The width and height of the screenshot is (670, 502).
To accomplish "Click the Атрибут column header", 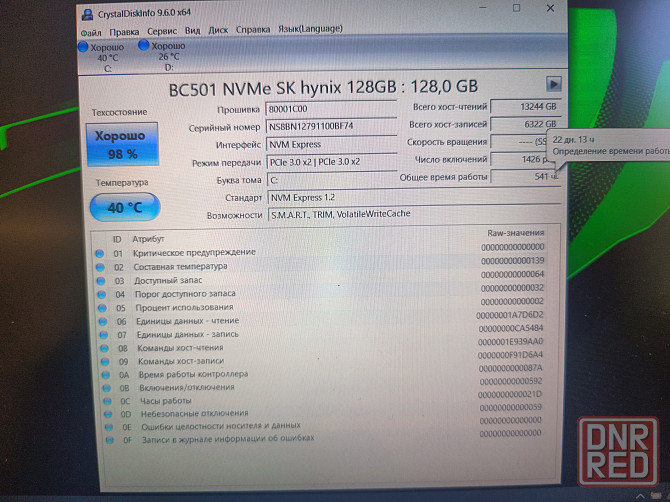I will pos(148,239).
